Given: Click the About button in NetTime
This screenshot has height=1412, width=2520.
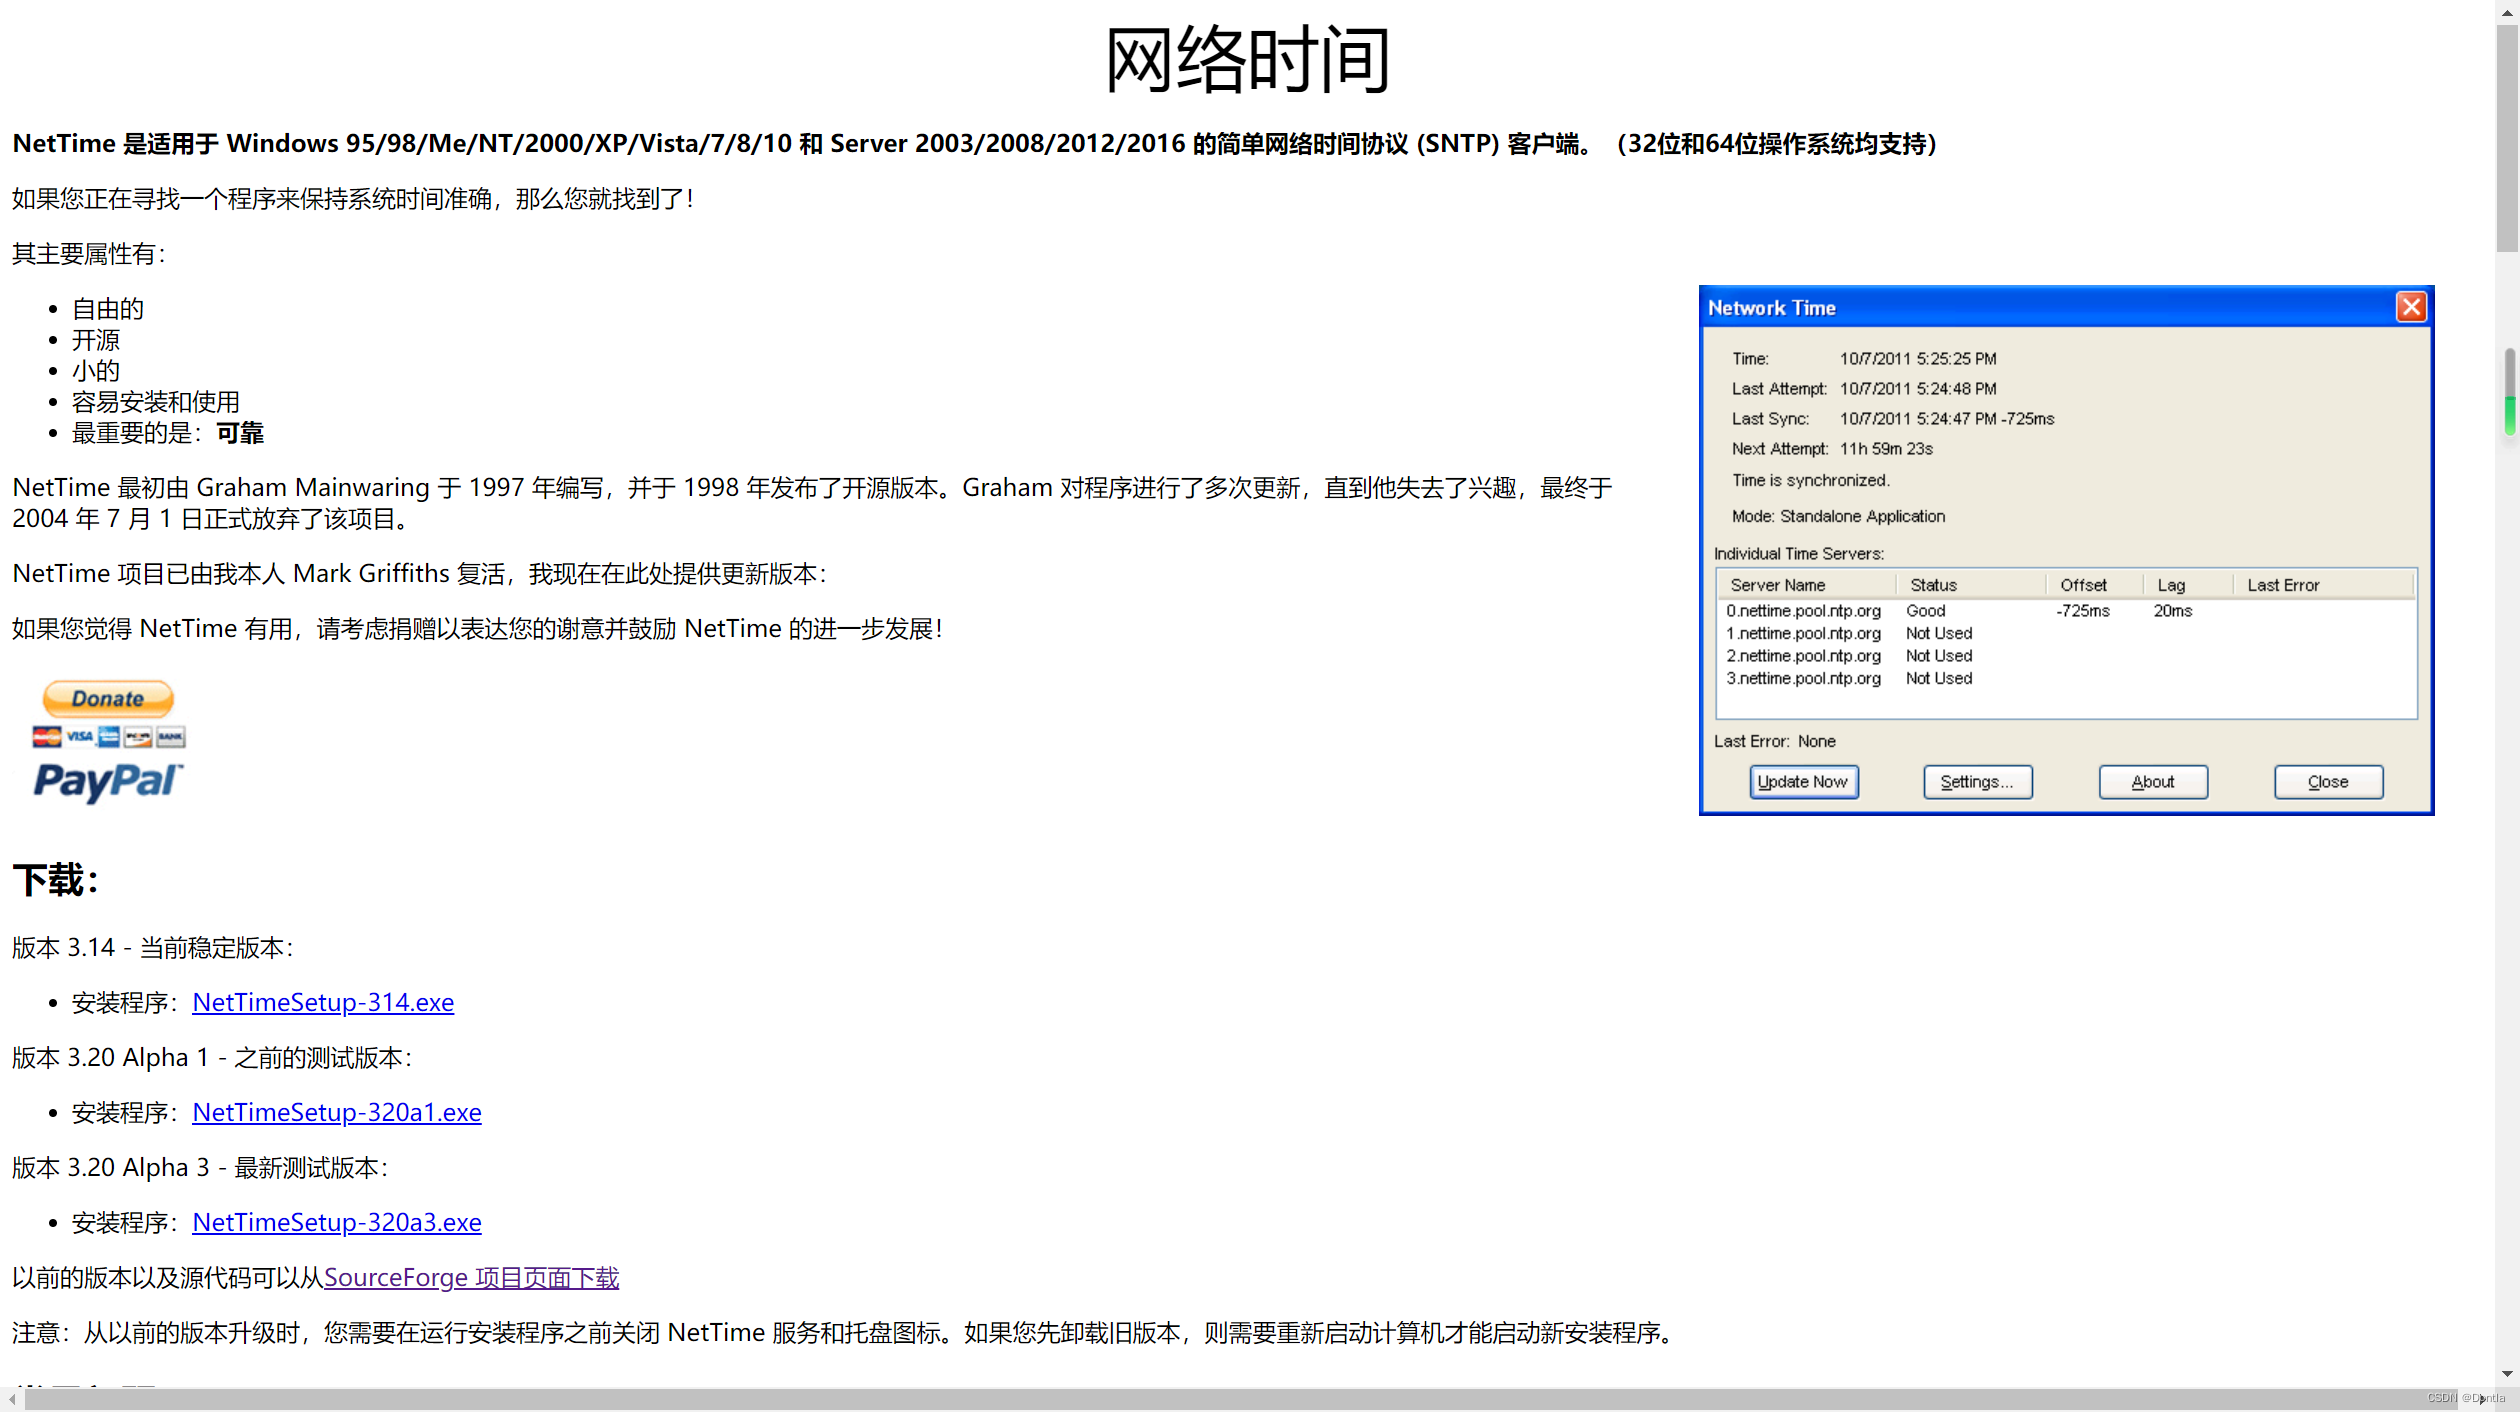Looking at the screenshot, I should [2151, 782].
